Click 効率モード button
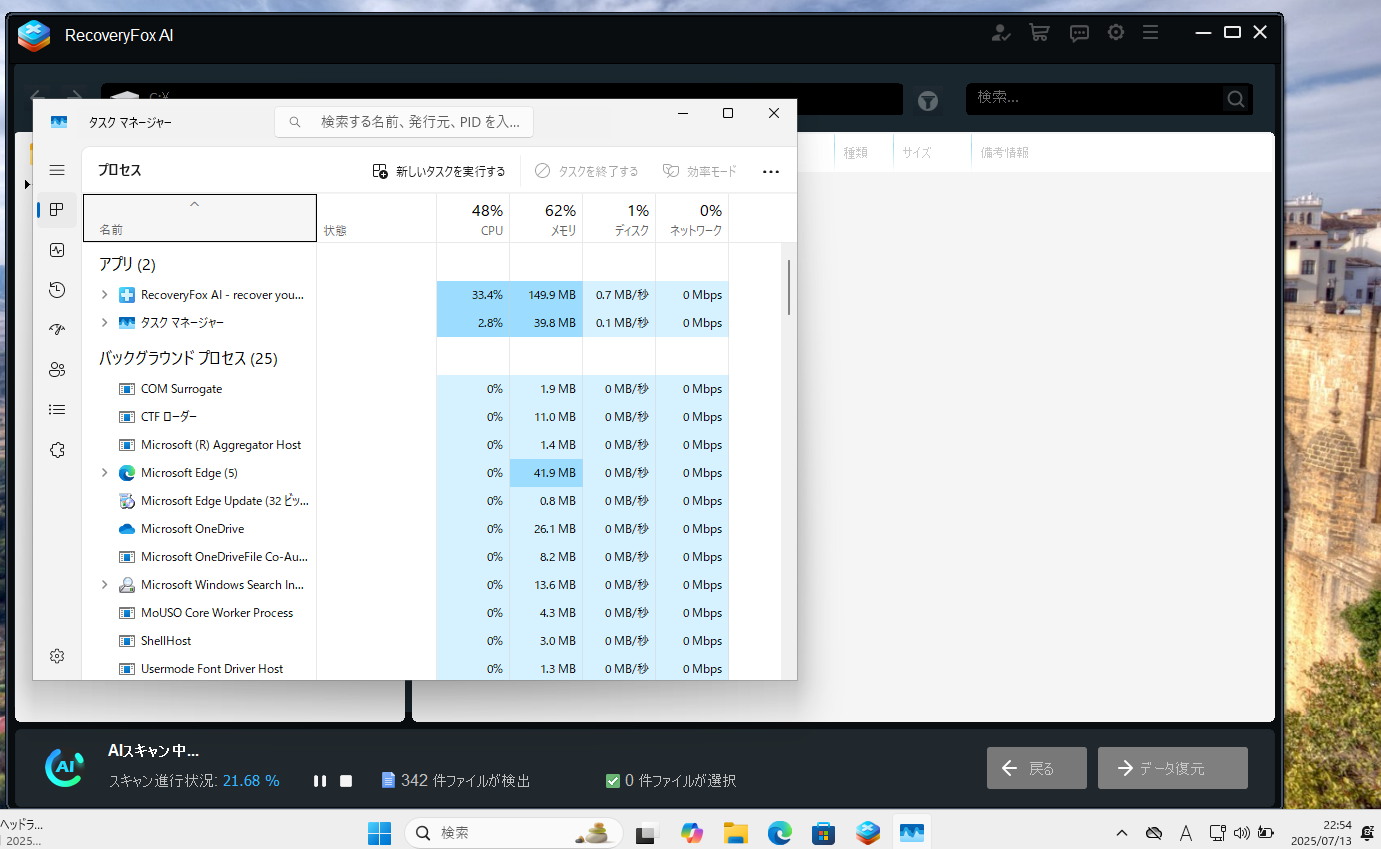The image size is (1381, 849). (x=700, y=171)
